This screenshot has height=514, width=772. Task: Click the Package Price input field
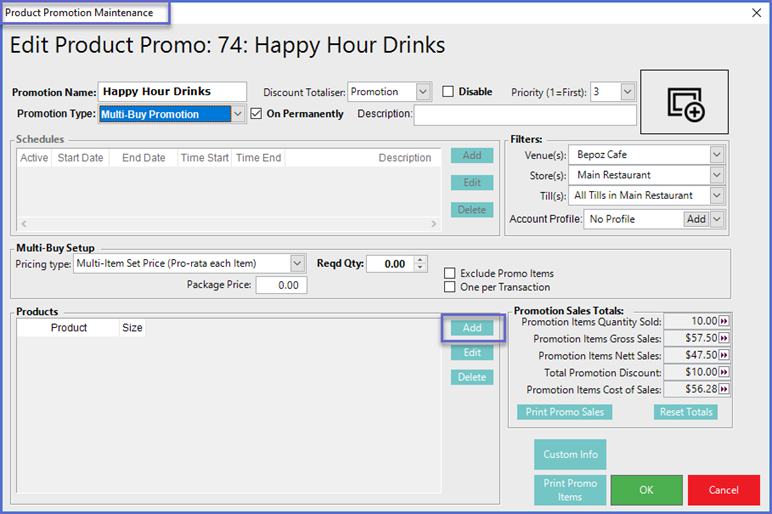(281, 285)
